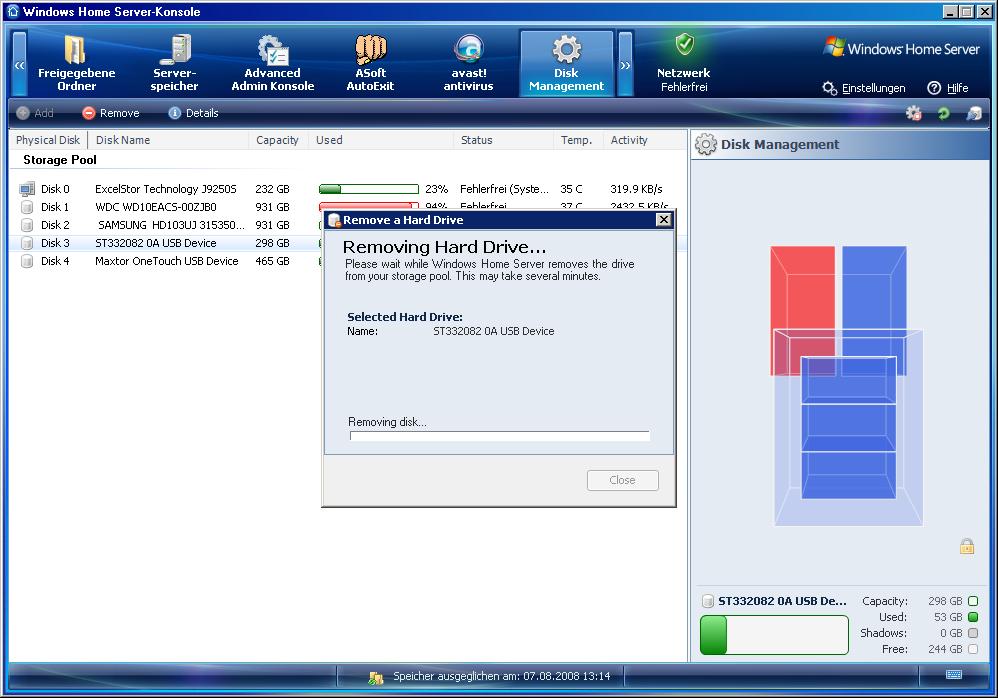Click the Disk 2 drive icon
The width and height of the screenshot is (998, 698).
pyautogui.click(x=27, y=225)
